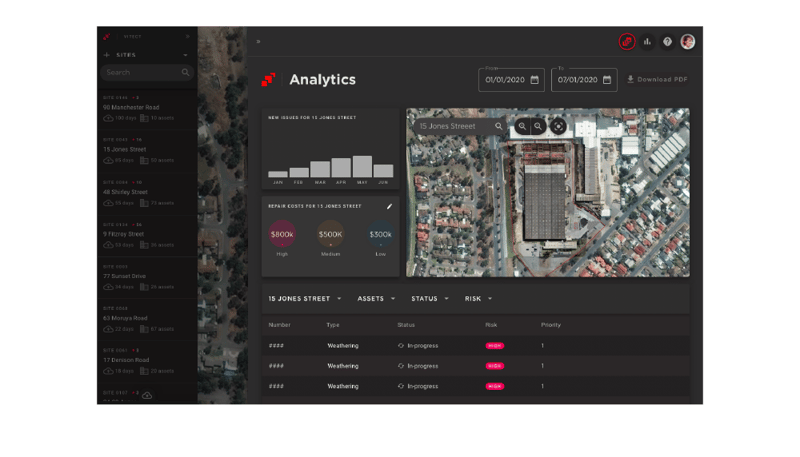Click the From date field 01/01/2020
Screen dimensions: 800x457
(511, 80)
